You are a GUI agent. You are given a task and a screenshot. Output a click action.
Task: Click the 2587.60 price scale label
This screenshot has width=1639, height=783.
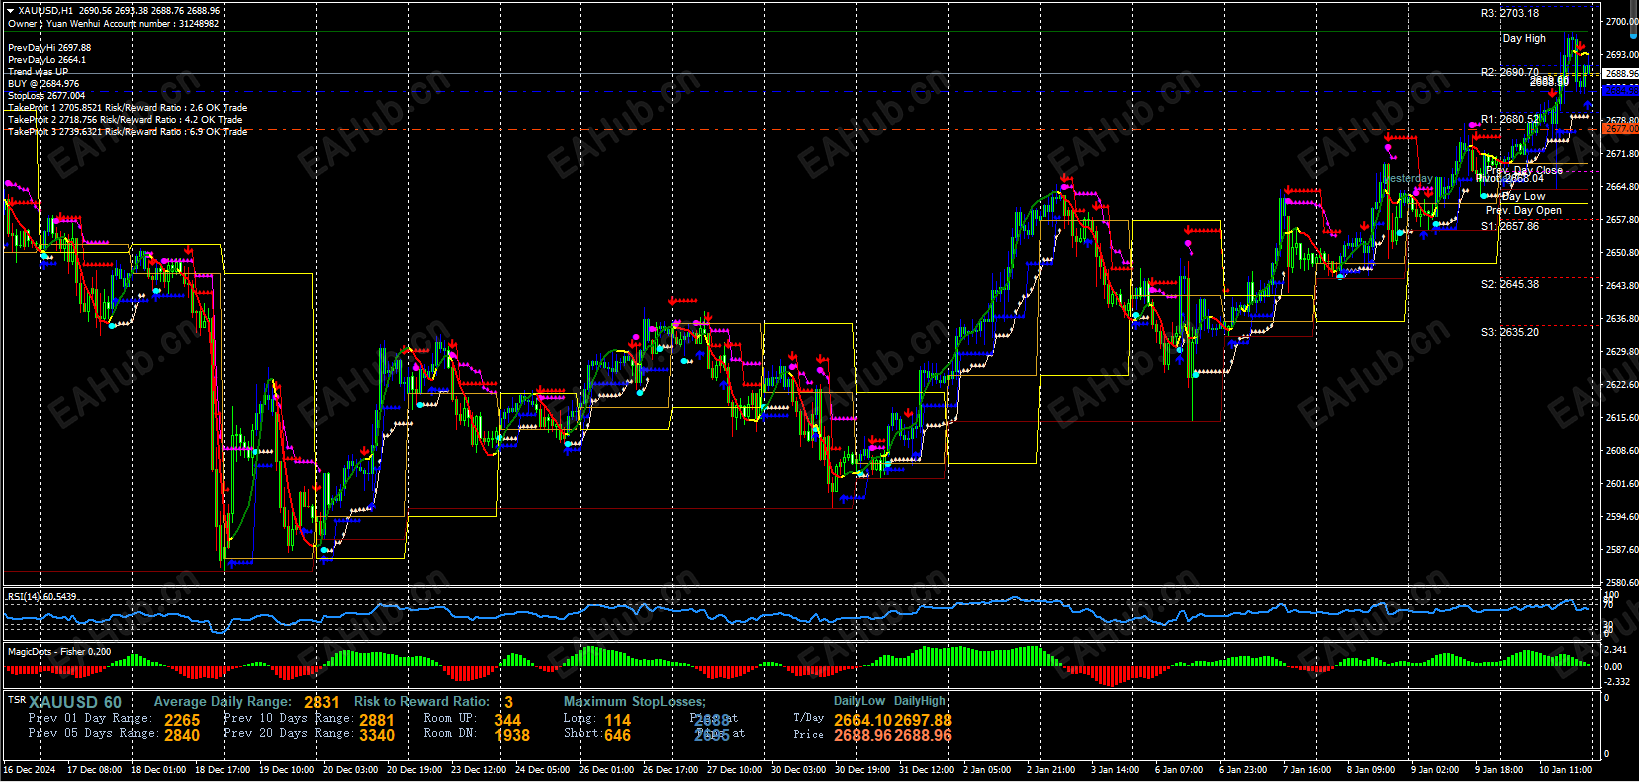point(1621,550)
